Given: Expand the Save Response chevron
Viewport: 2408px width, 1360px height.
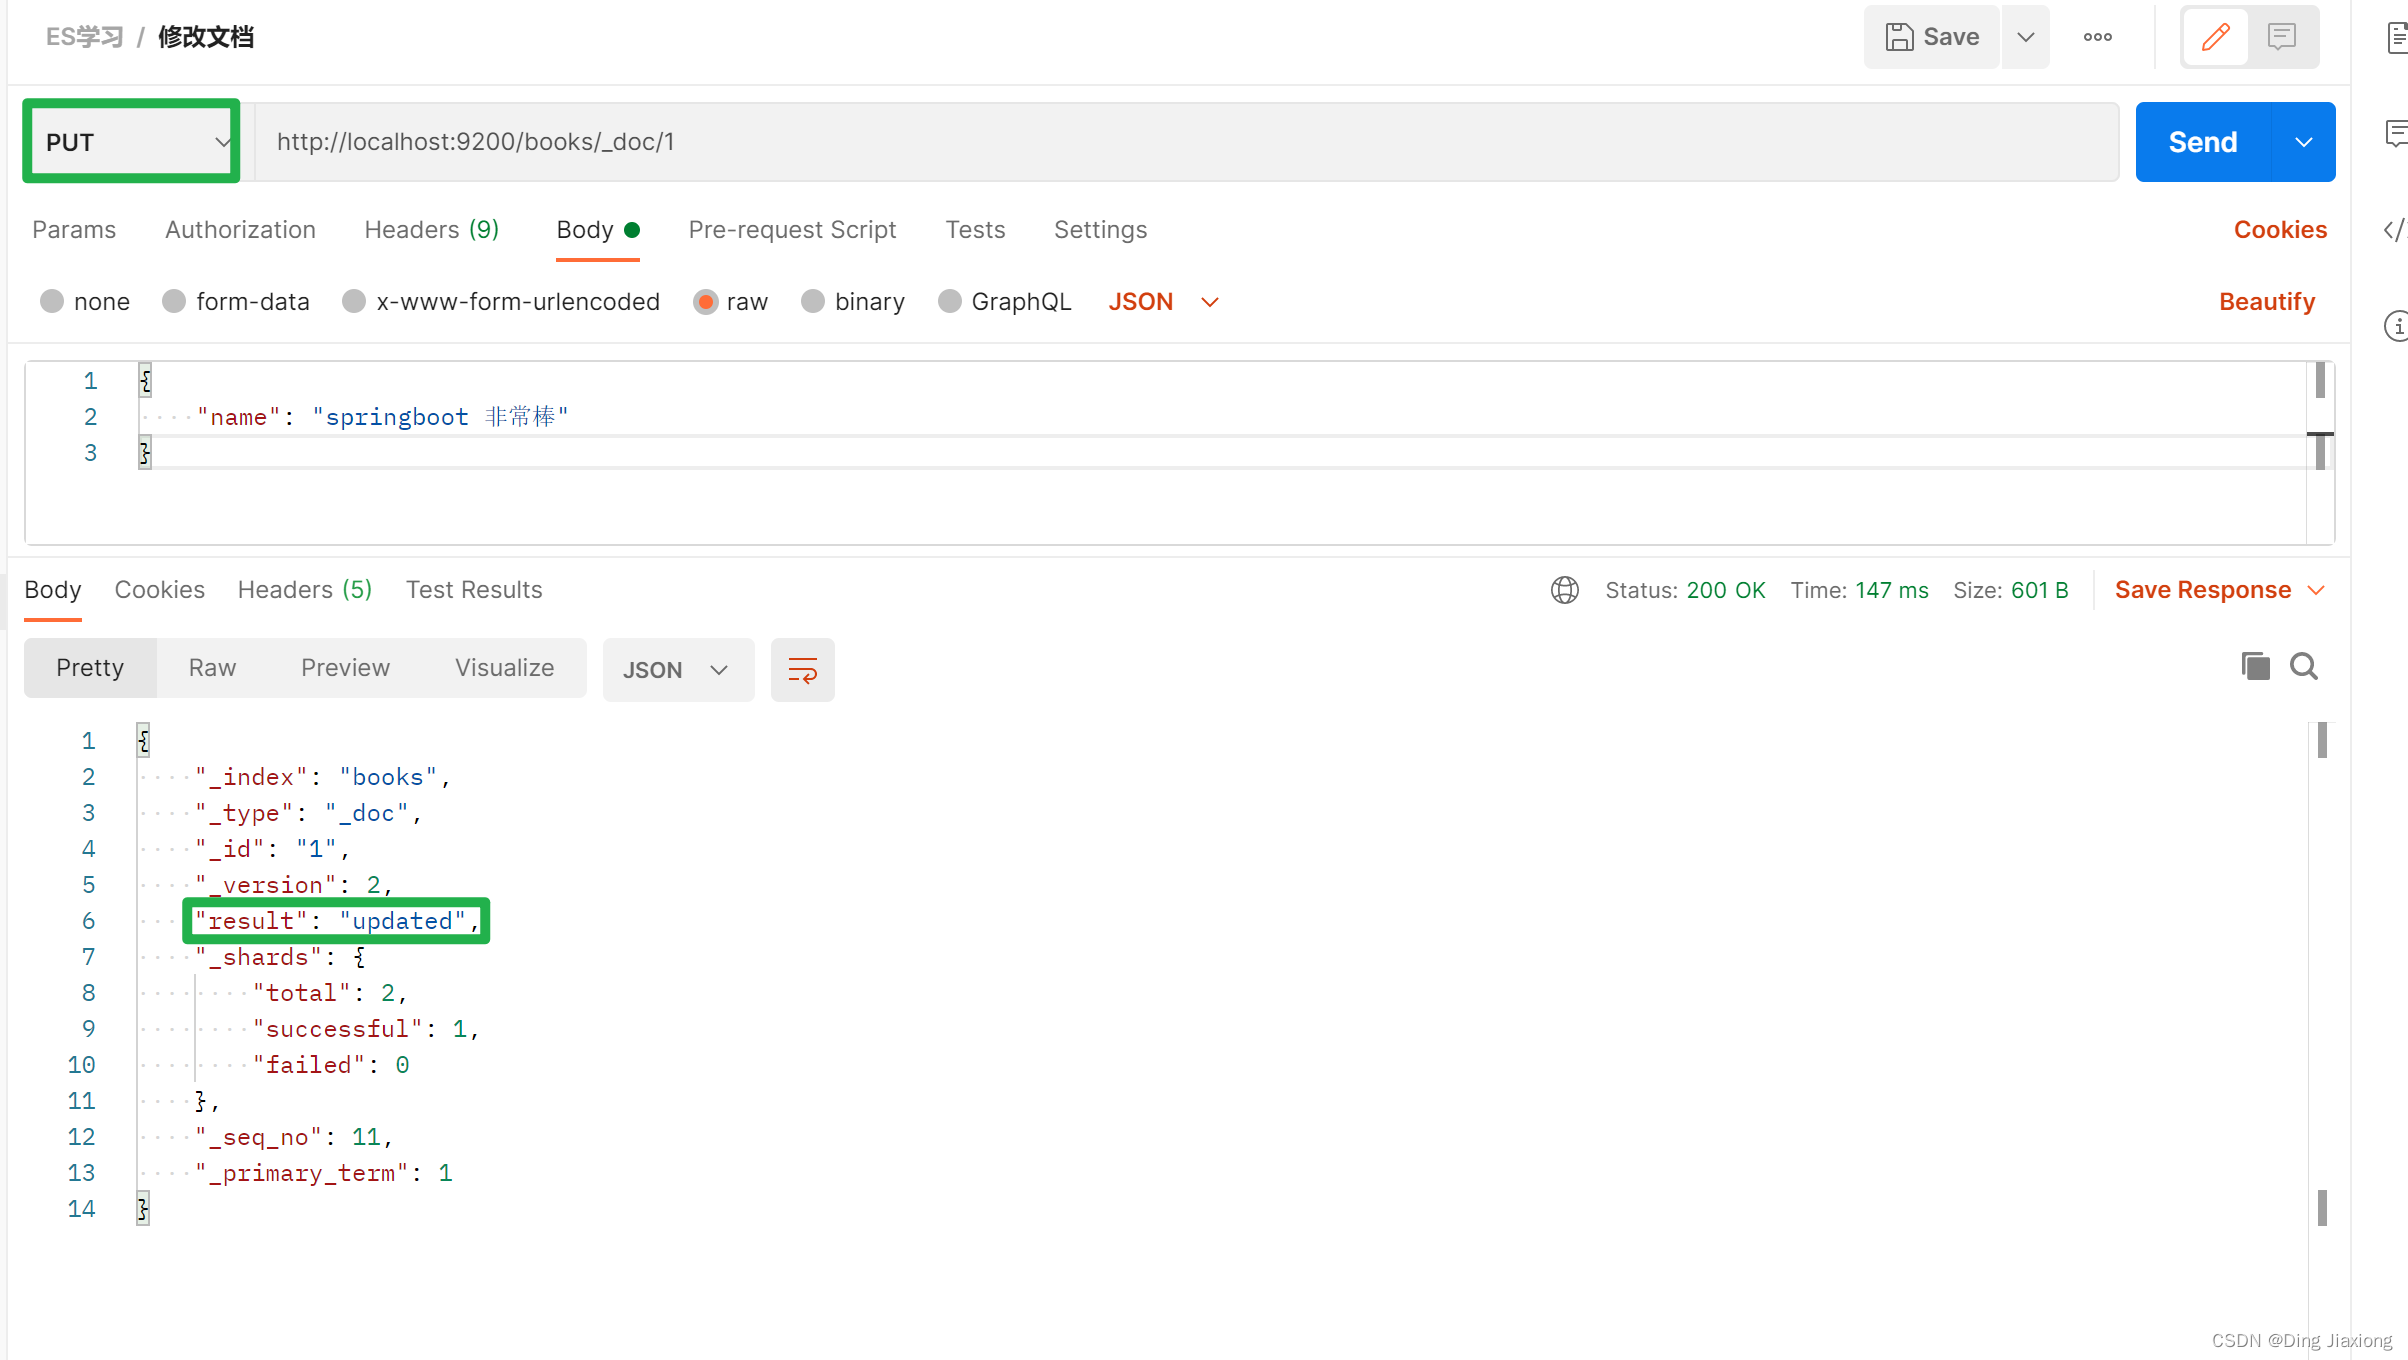Looking at the screenshot, I should (x=2316, y=590).
